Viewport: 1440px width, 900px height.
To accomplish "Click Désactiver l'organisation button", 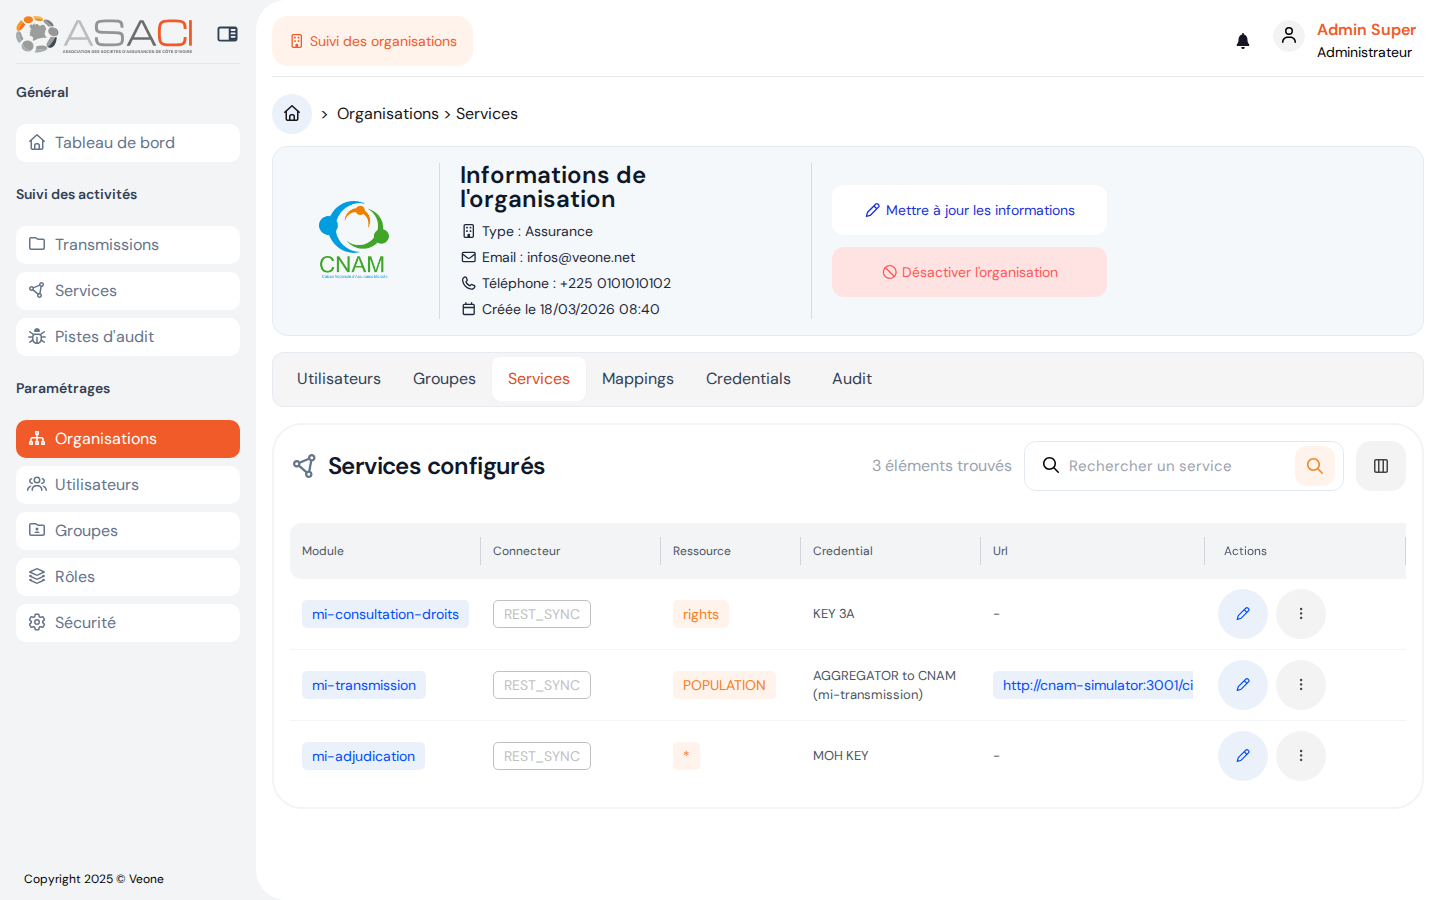I will 969,271.
